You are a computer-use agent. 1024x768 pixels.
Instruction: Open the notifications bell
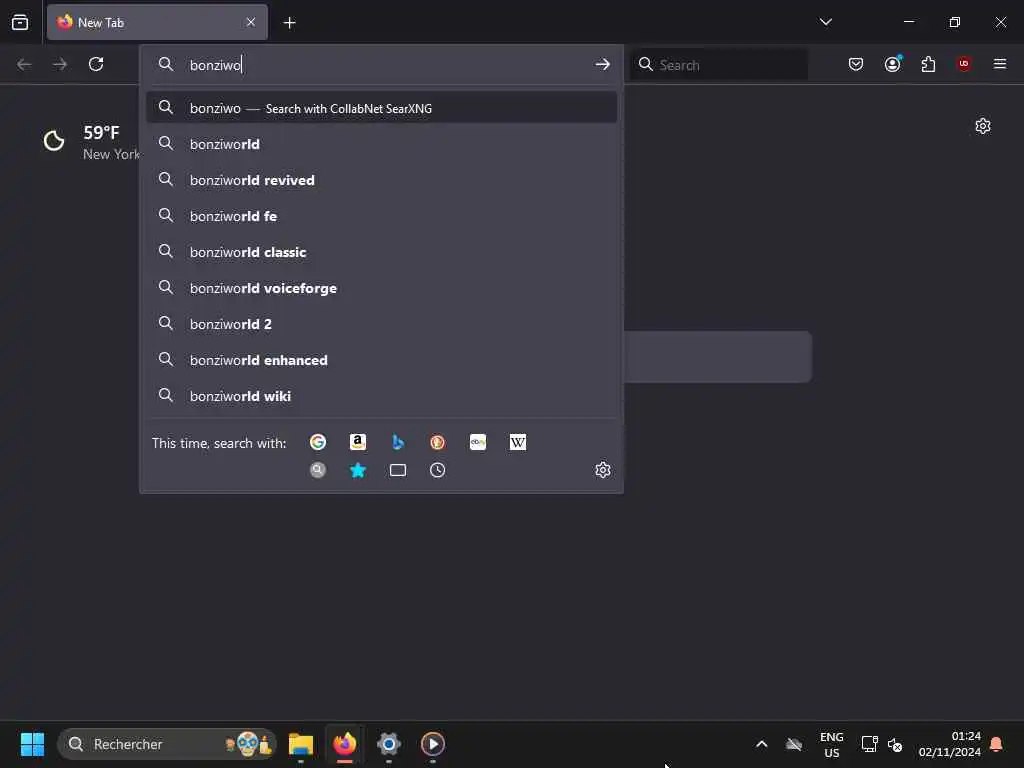pos(997,744)
